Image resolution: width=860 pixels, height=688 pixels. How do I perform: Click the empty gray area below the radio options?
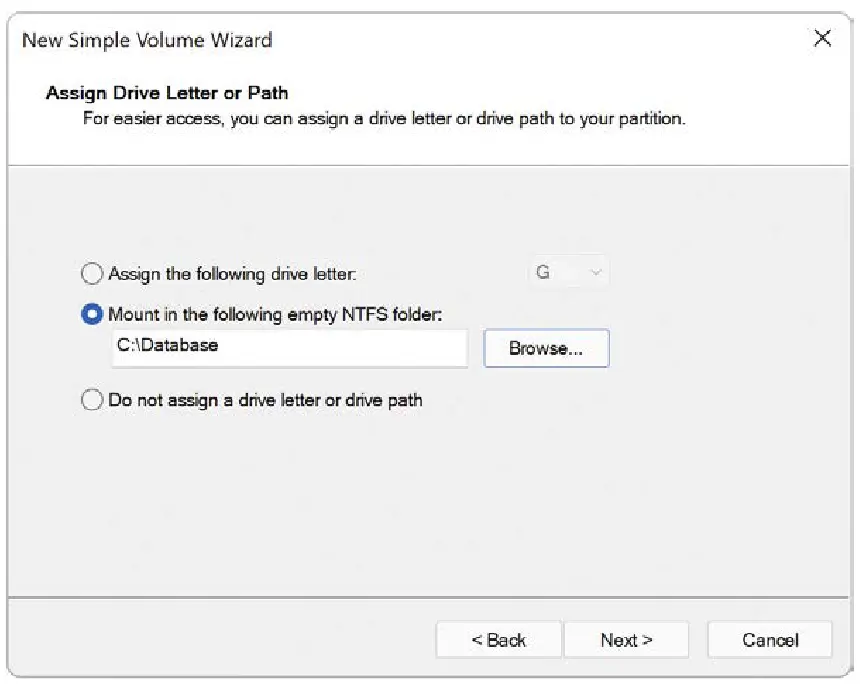click(430, 500)
